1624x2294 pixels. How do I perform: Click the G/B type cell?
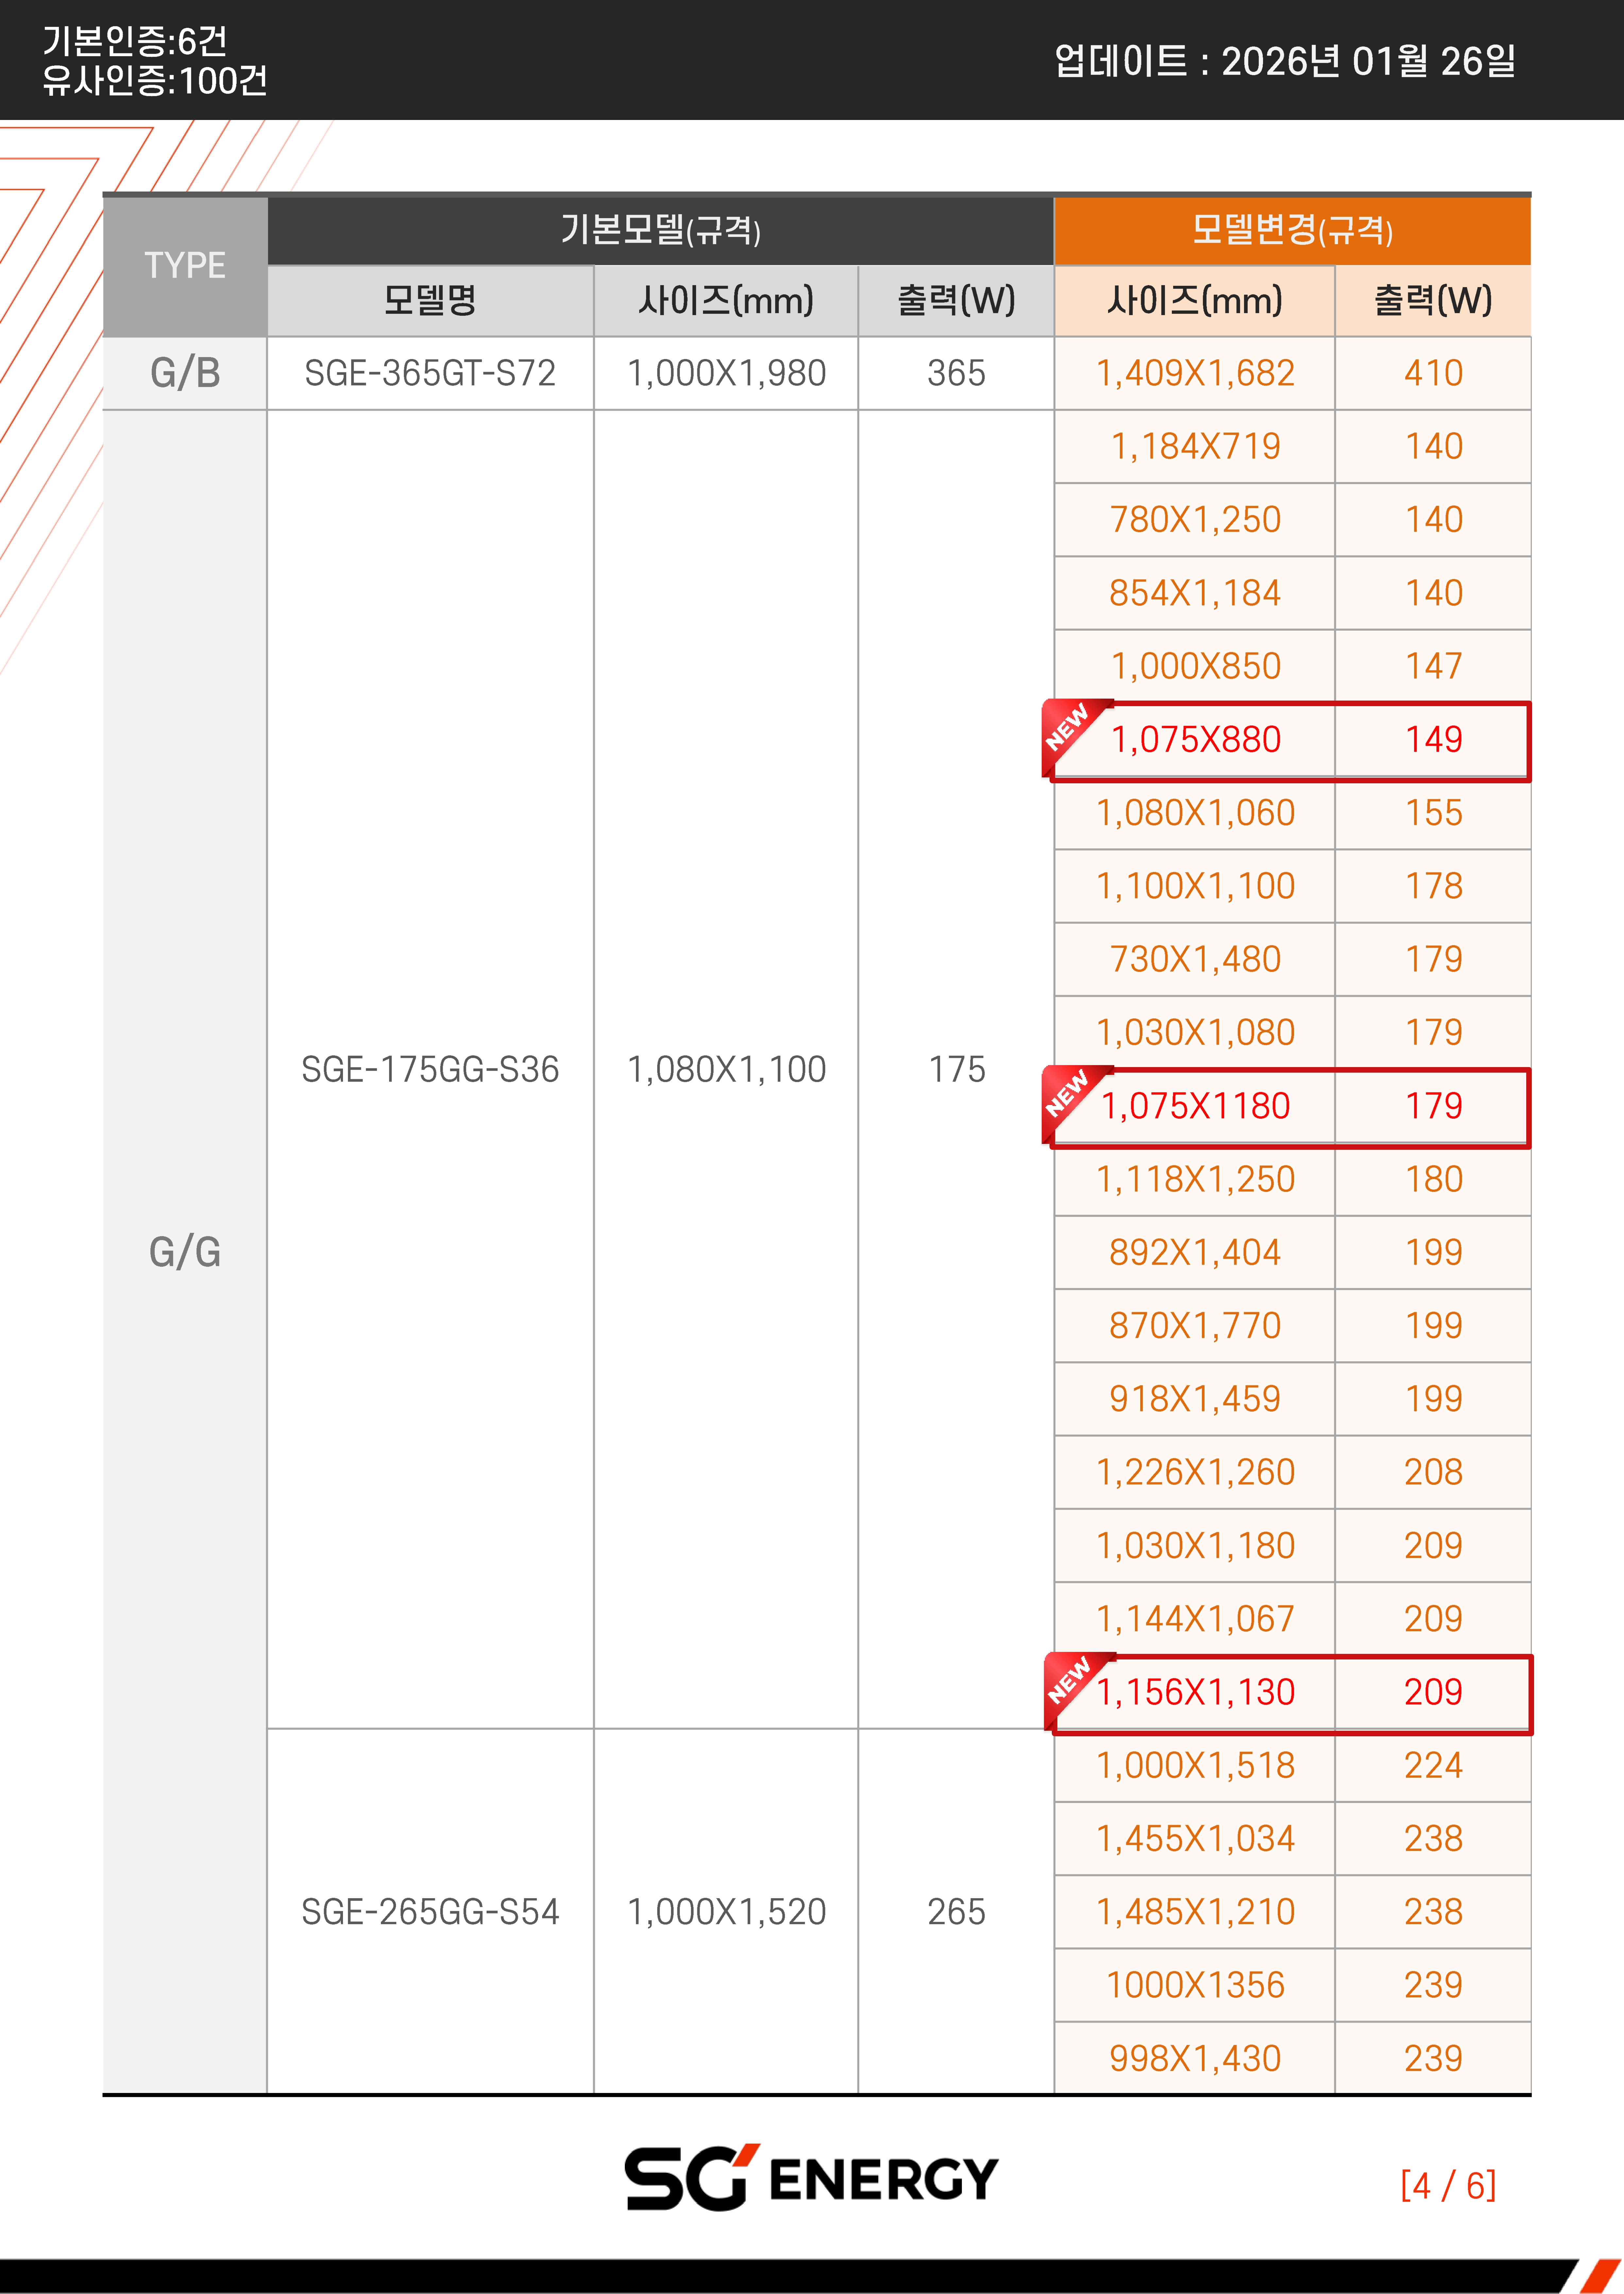[x=185, y=373]
